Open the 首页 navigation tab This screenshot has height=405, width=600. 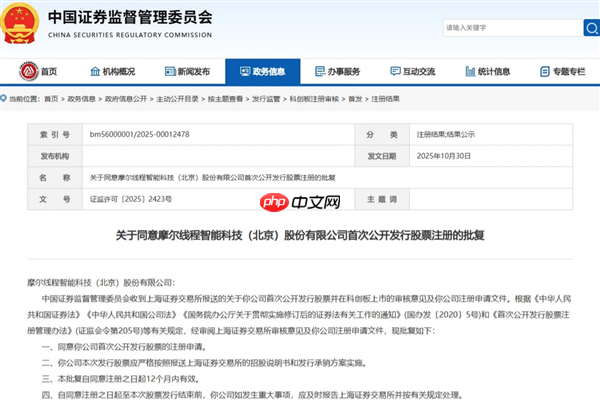38,71
